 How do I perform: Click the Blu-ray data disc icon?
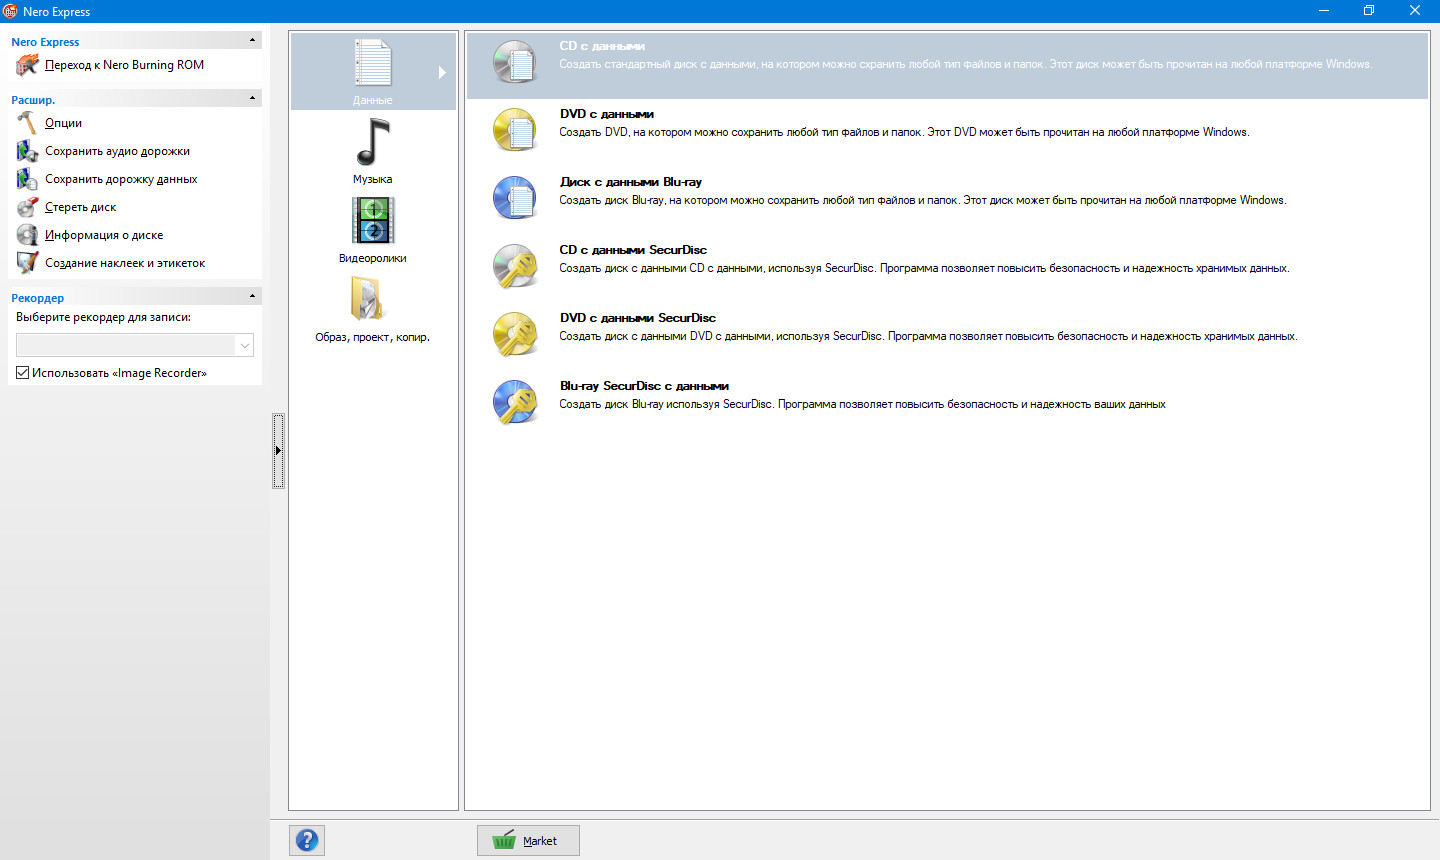tap(515, 198)
